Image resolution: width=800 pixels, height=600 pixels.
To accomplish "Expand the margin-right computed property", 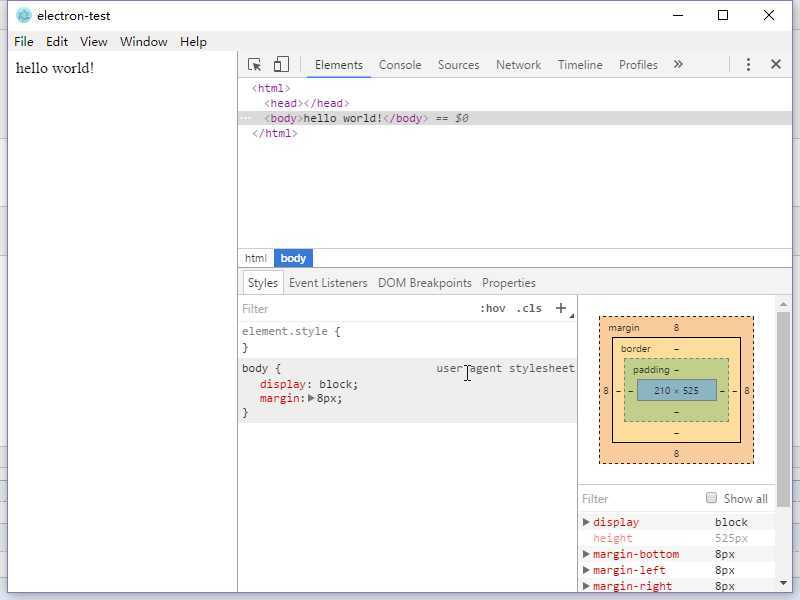I will coord(586,585).
